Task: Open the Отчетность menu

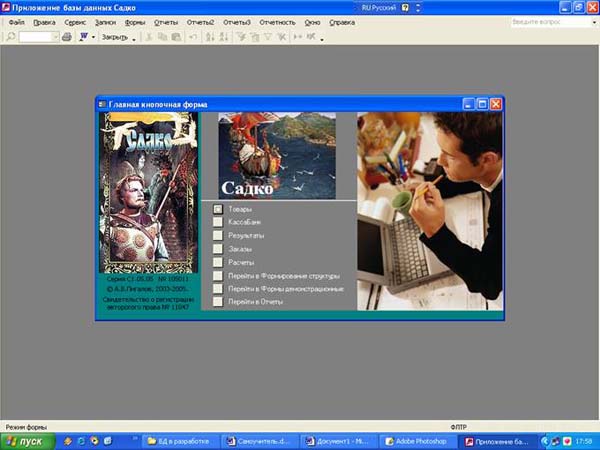Action: [277, 22]
